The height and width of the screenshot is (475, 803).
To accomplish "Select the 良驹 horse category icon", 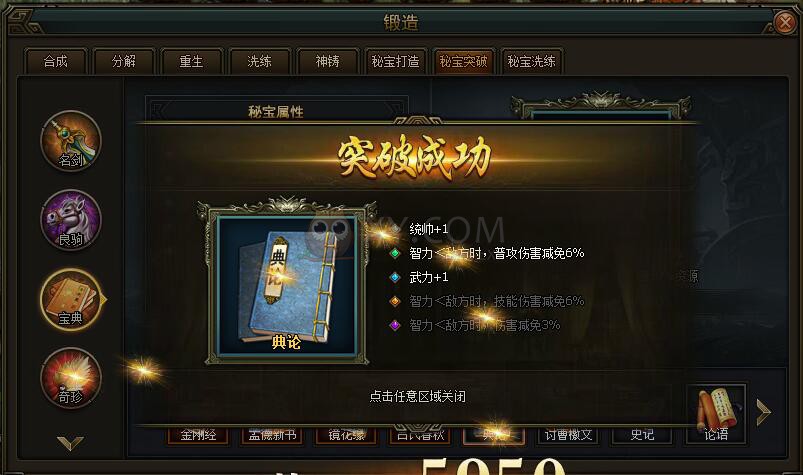I will (71, 220).
